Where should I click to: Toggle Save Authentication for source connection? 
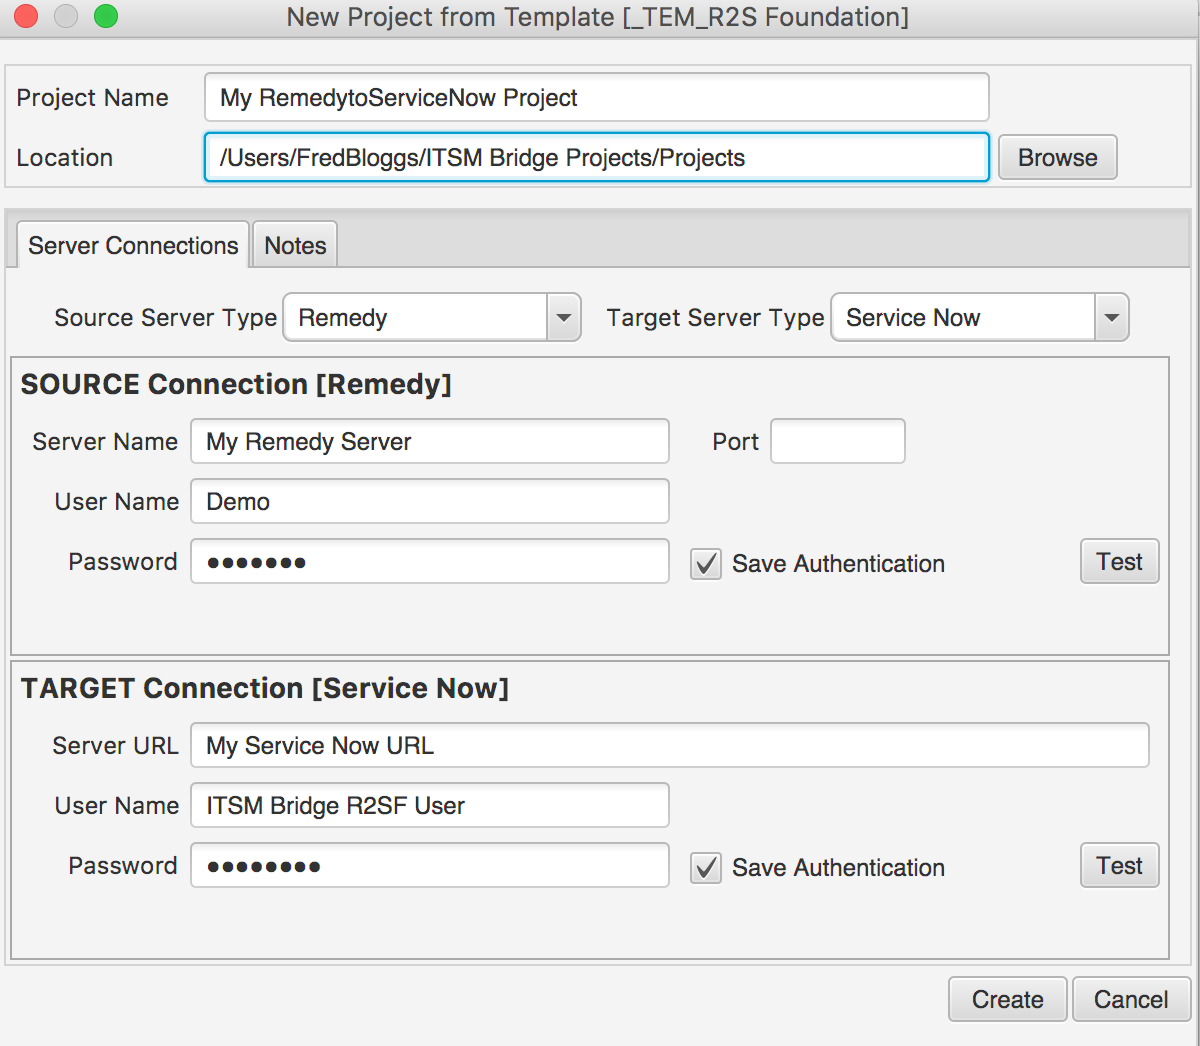click(x=706, y=564)
